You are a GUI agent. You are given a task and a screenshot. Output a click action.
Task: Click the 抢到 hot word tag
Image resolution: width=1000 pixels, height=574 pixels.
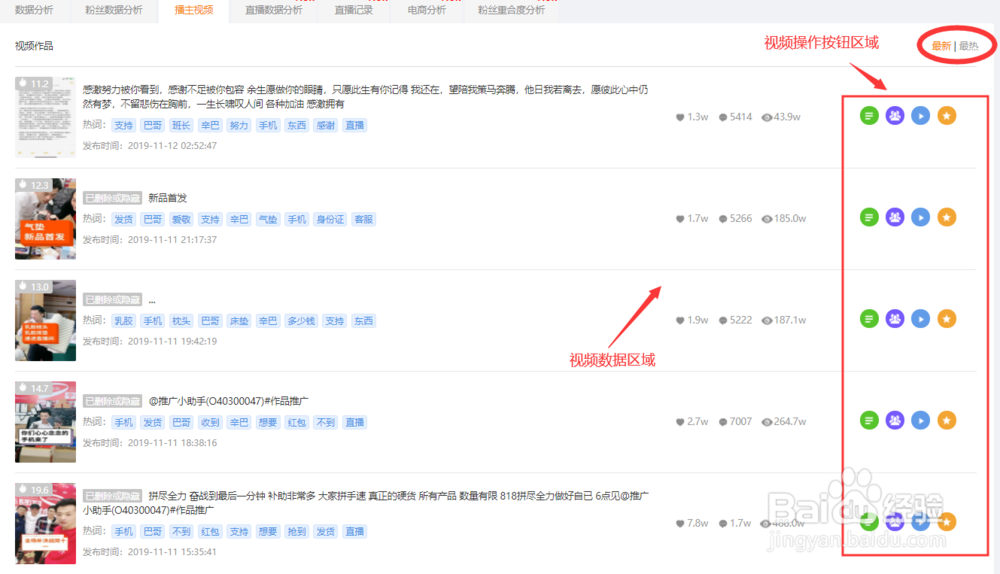click(x=297, y=531)
